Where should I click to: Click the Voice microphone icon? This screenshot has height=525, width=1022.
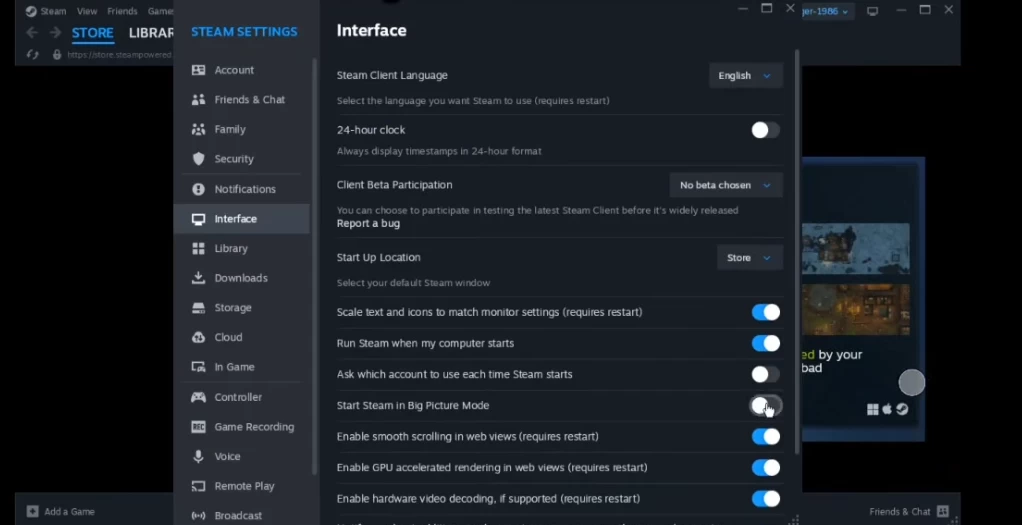click(x=198, y=456)
